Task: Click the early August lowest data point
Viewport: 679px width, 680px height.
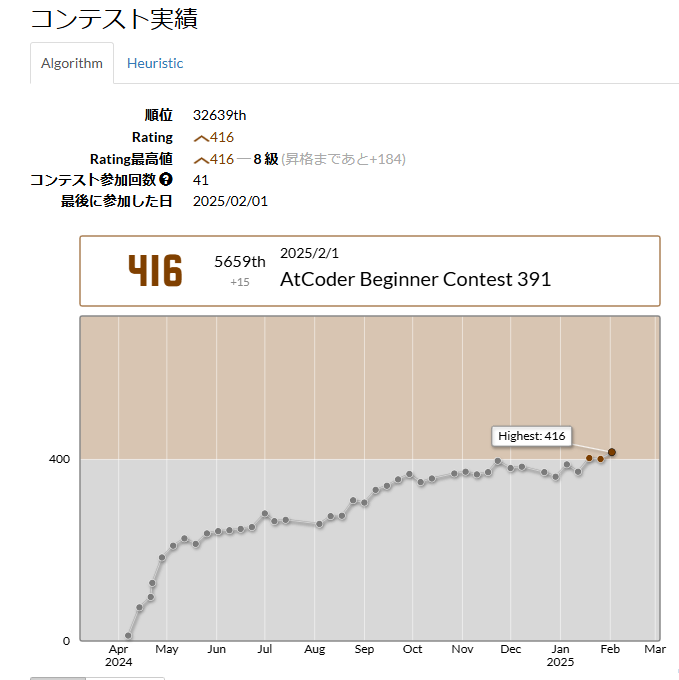Action: (x=320, y=524)
